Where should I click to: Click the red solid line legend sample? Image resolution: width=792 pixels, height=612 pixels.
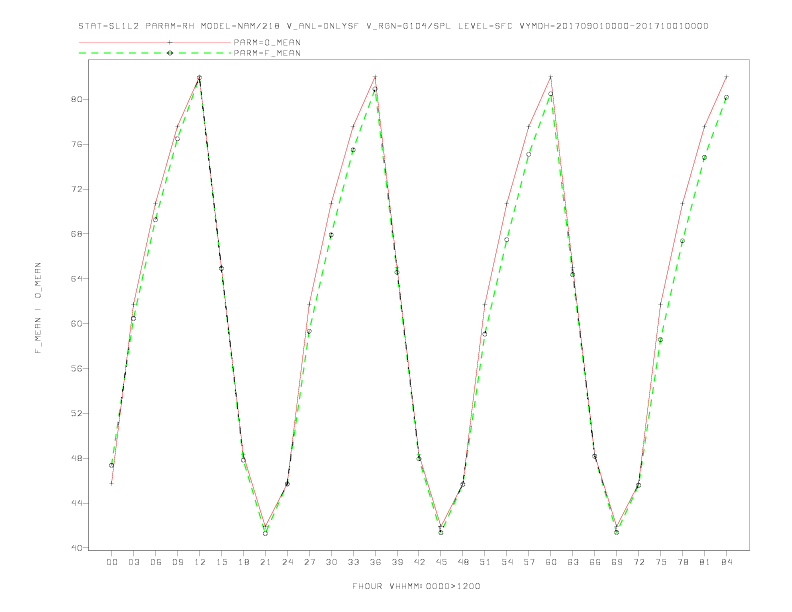pyautogui.click(x=155, y=42)
